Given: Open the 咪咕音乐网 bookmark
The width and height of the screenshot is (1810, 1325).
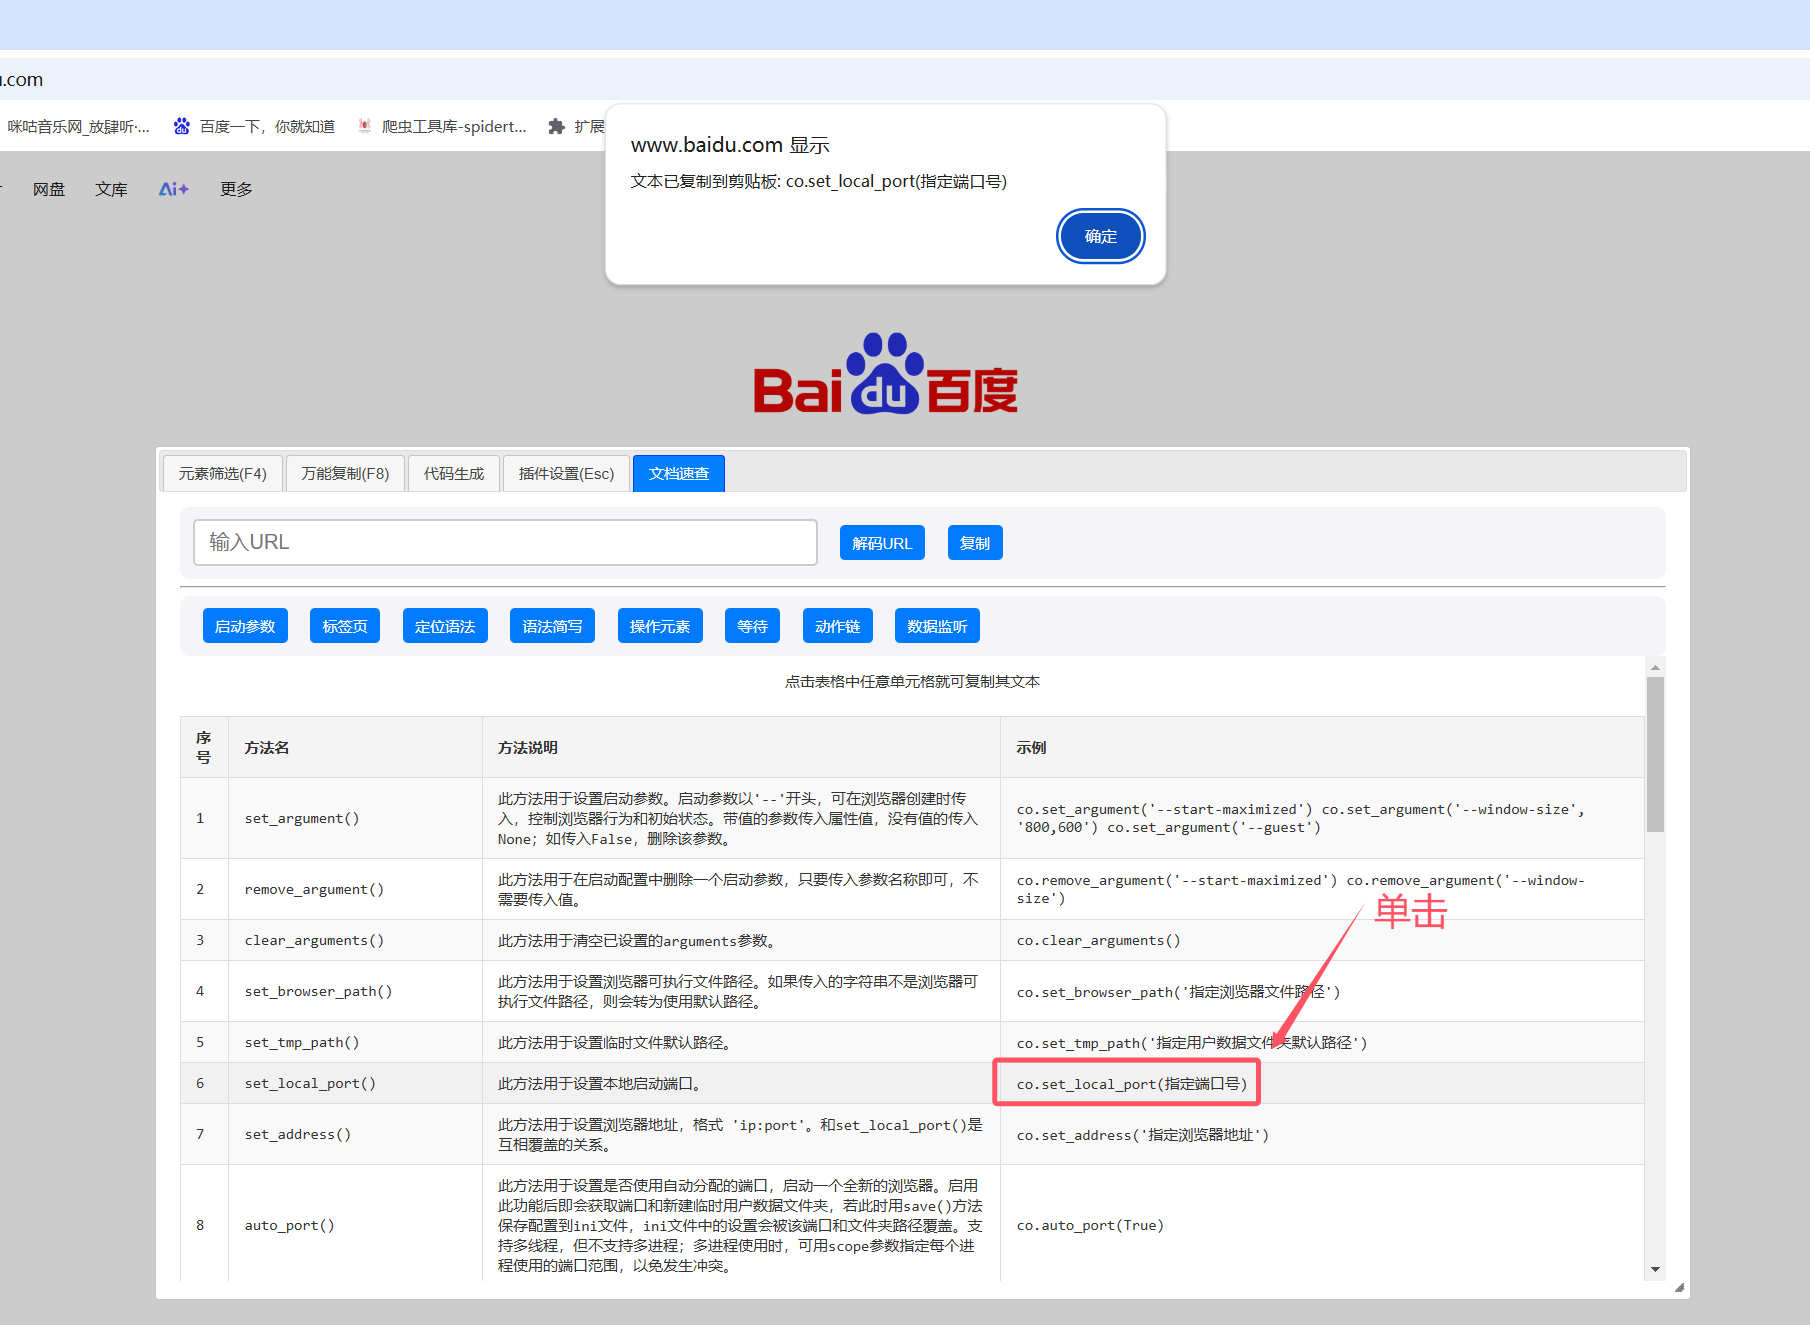Looking at the screenshot, I should point(78,126).
